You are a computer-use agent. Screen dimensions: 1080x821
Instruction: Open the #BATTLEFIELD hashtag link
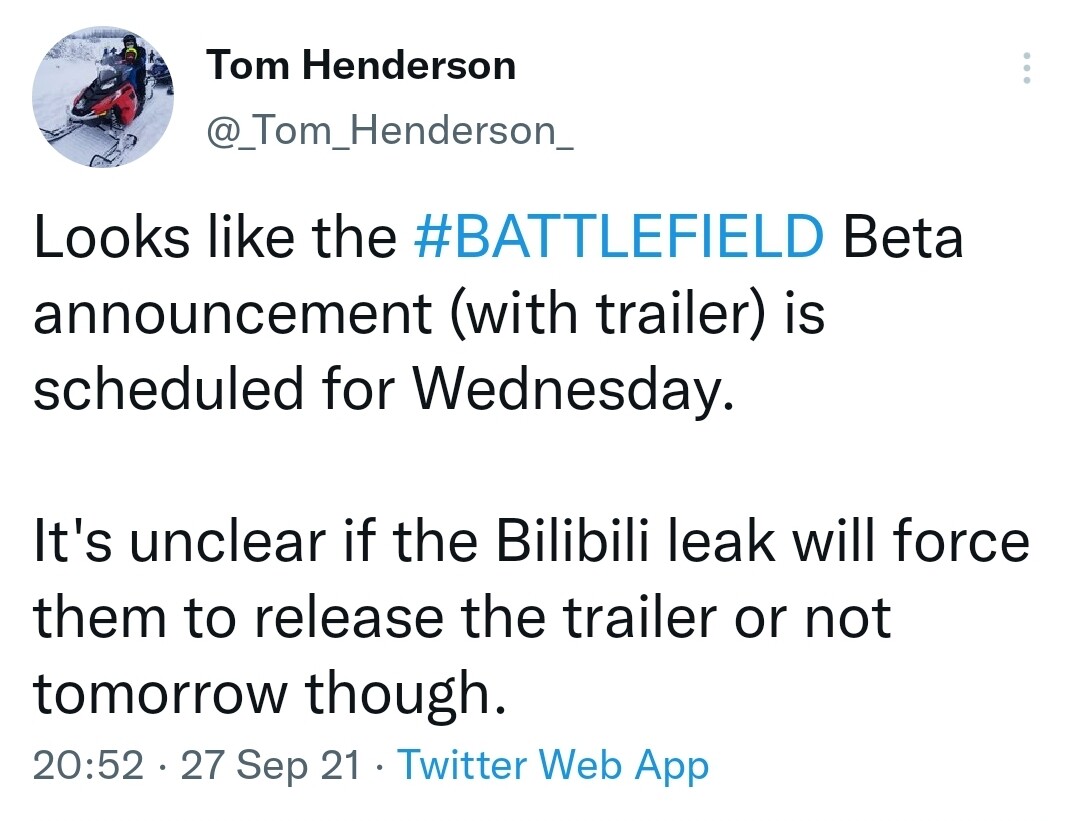(x=619, y=237)
